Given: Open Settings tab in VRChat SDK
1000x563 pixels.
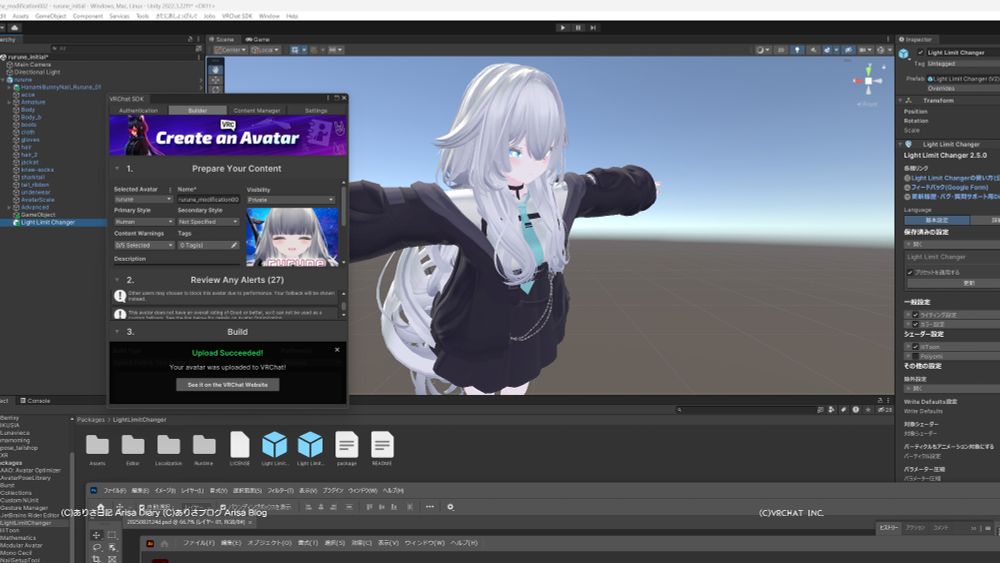Looking at the screenshot, I should coord(316,110).
